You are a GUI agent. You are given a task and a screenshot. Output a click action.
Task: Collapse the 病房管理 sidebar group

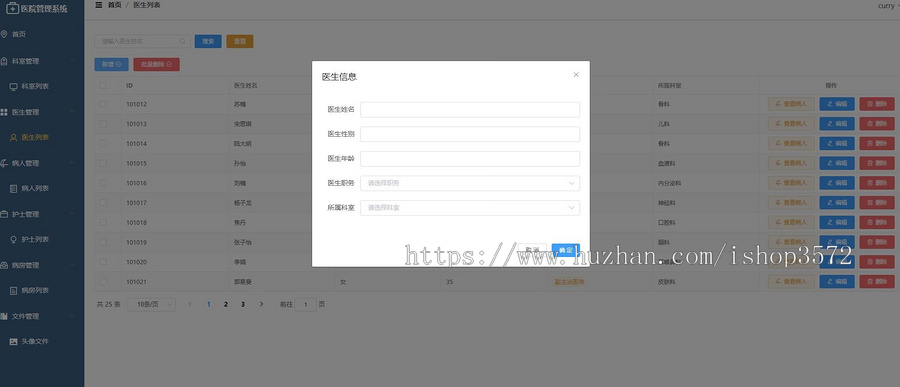point(72,265)
